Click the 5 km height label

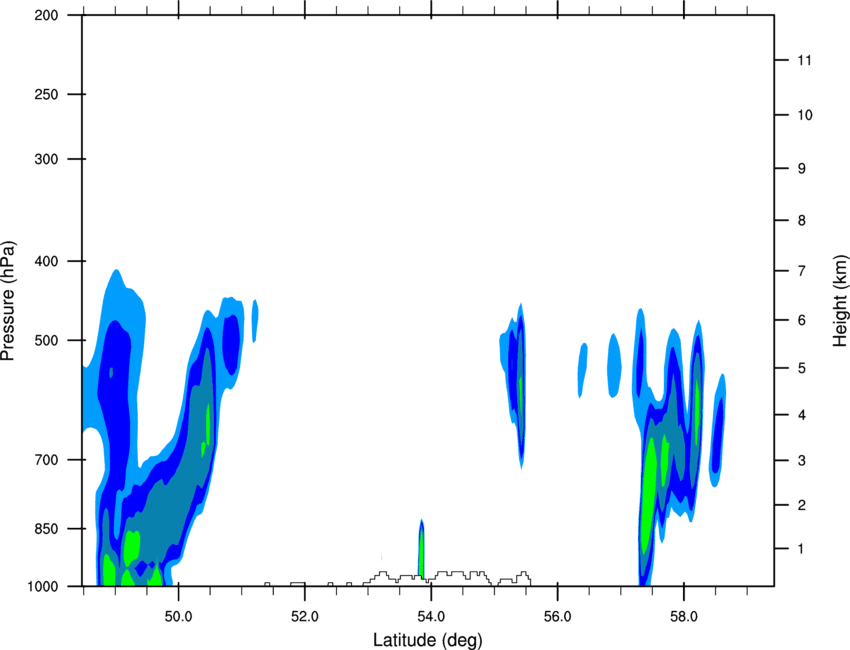coord(802,369)
